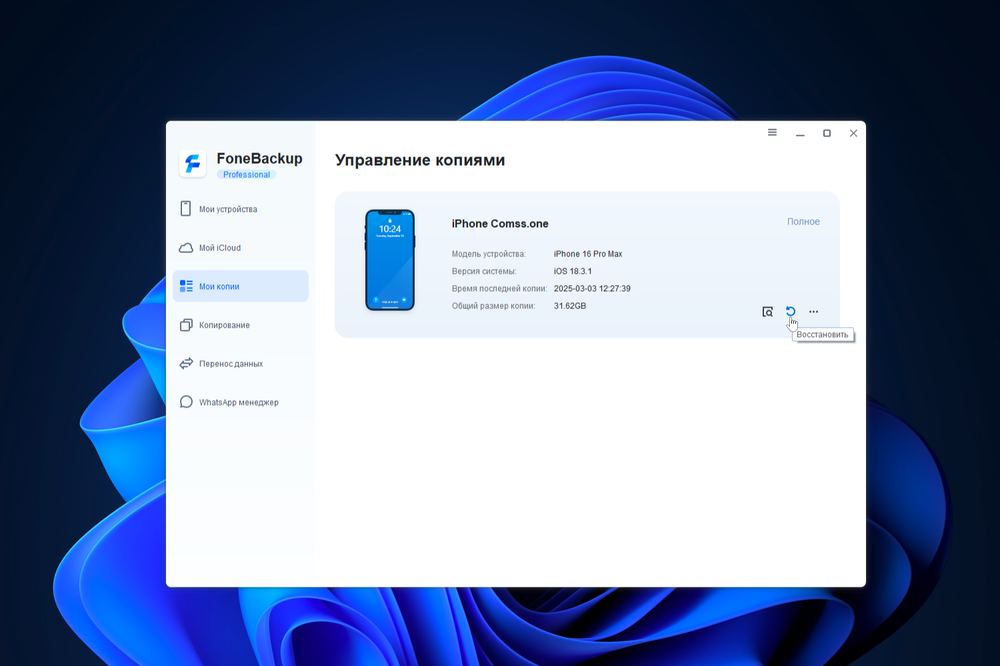Click the arrows icon beside Перенос данных
The width and height of the screenshot is (1000, 666).
coord(186,364)
